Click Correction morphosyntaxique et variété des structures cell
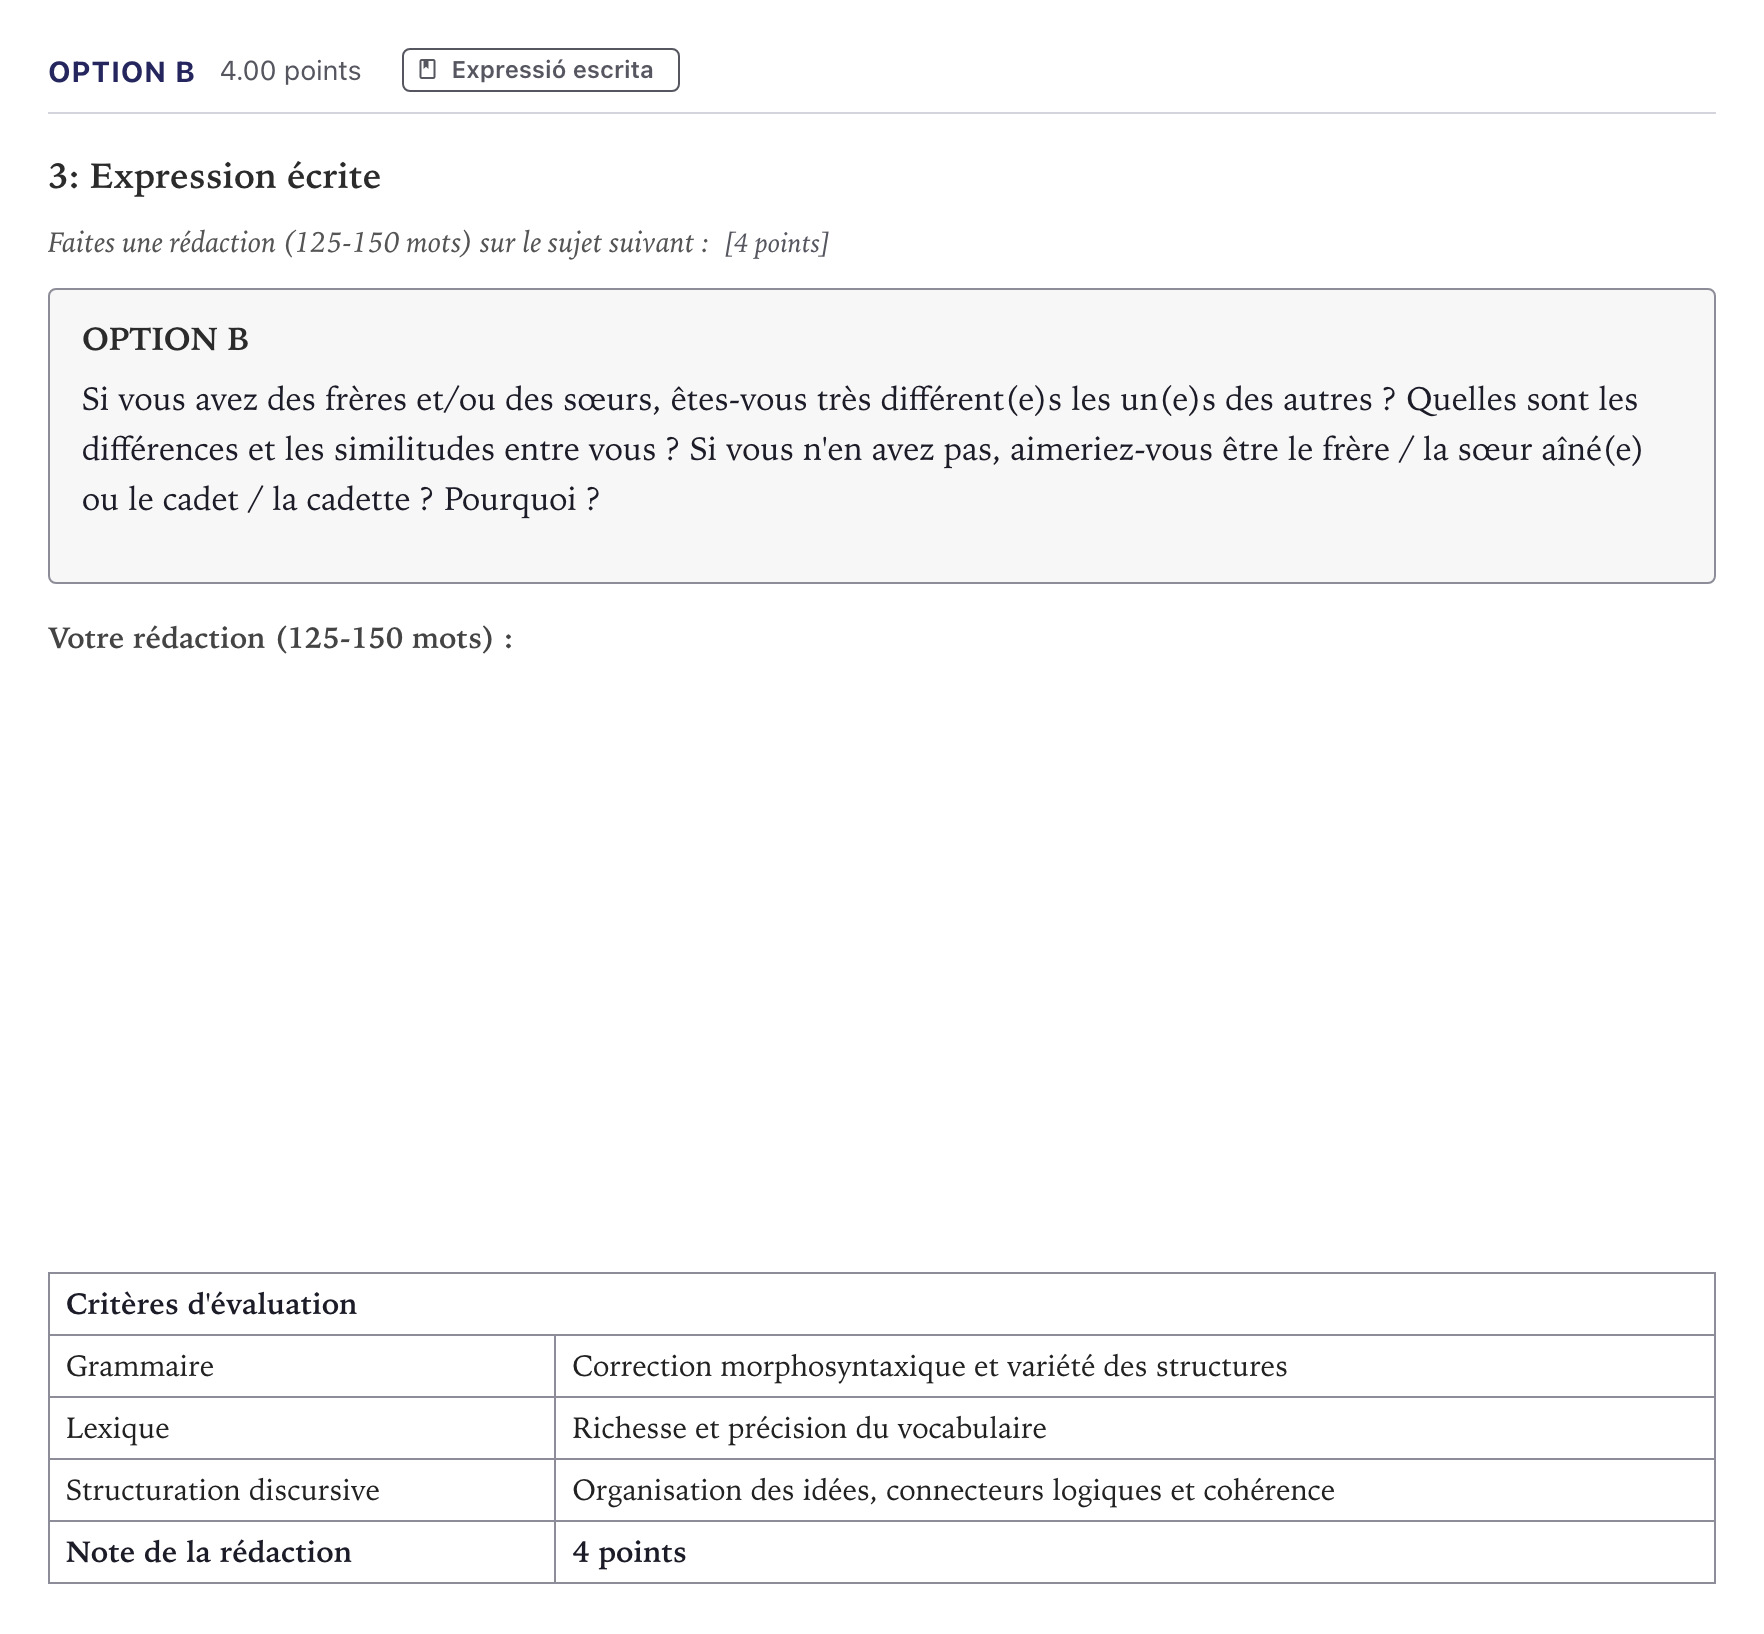1764x1634 pixels. click(x=1135, y=1366)
